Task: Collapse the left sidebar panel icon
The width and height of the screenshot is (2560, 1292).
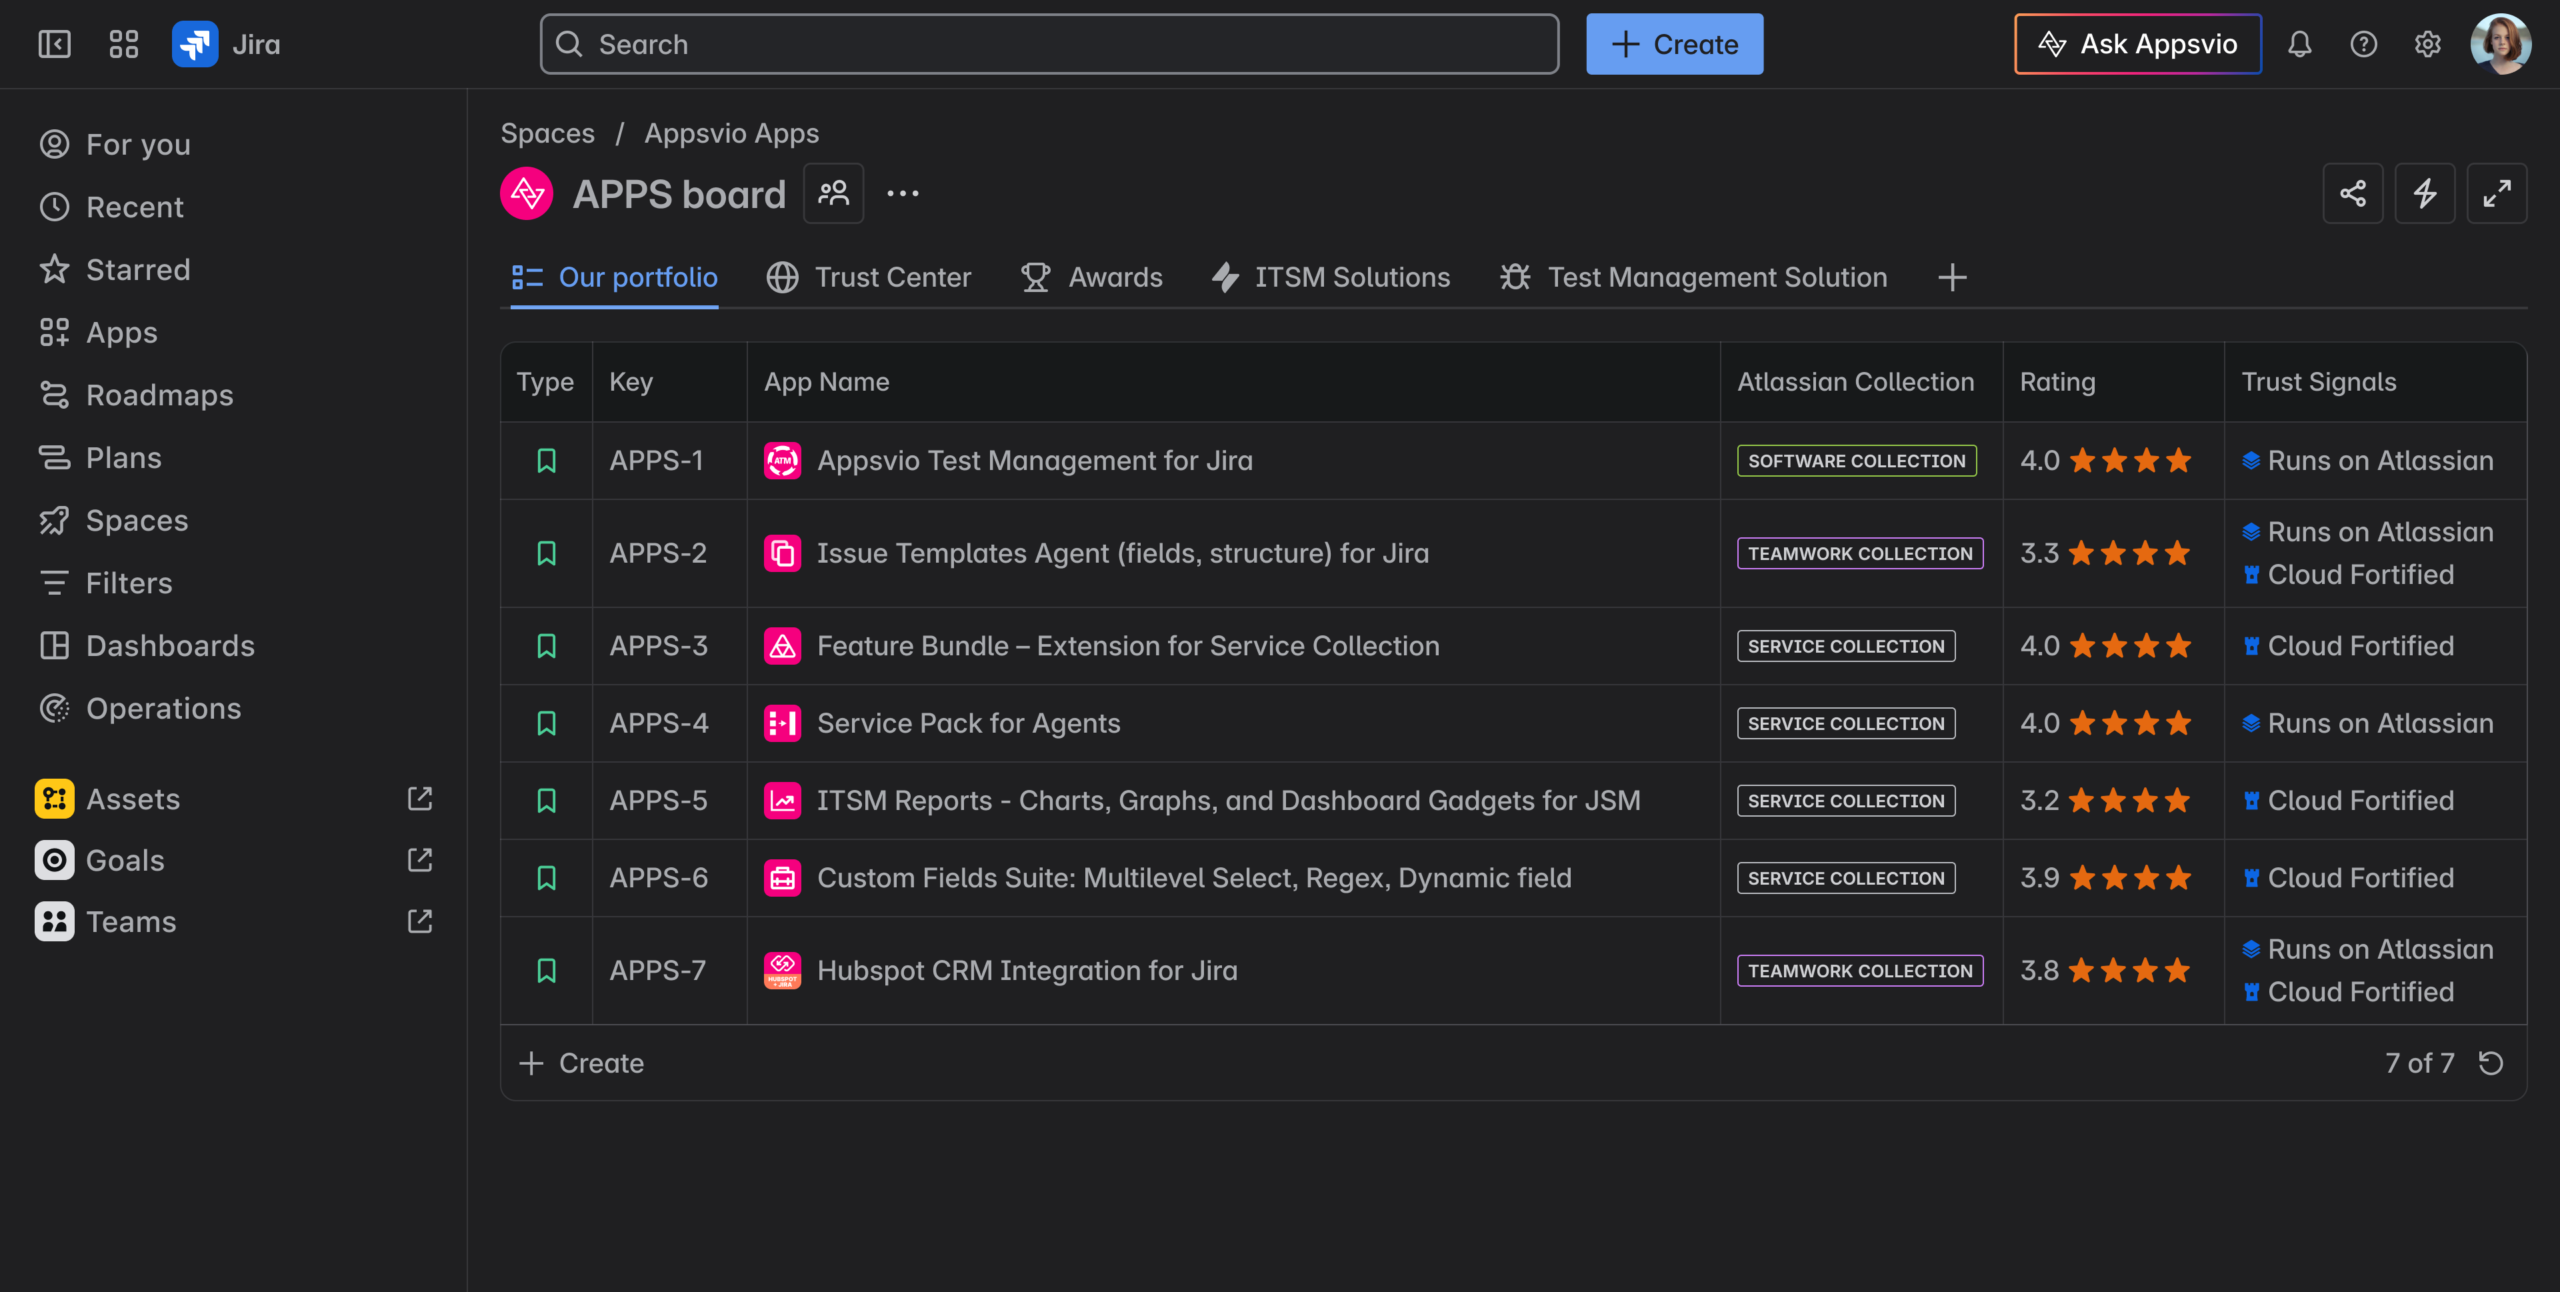Action: [54, 44]
